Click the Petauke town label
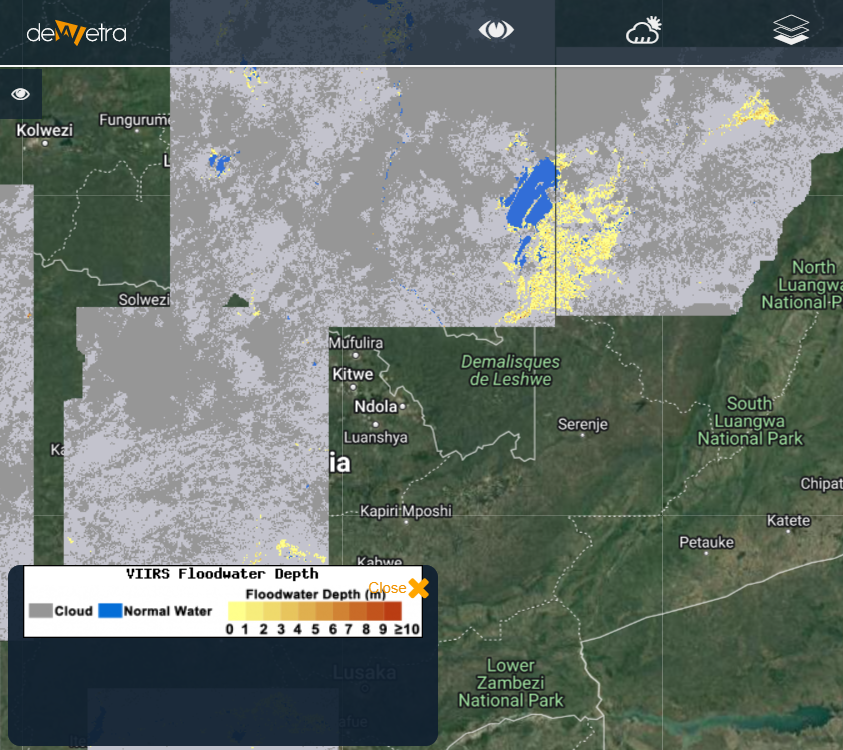The width and height of the screenshot is (843, 750). (x=706, y=542)
